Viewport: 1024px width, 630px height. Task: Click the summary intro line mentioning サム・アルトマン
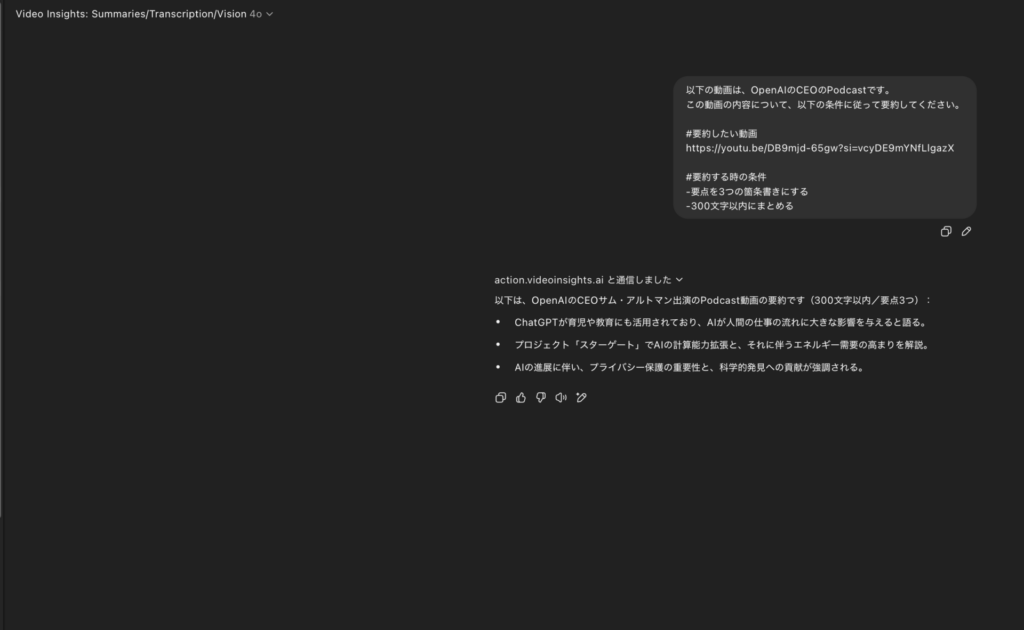coord(712,300)
